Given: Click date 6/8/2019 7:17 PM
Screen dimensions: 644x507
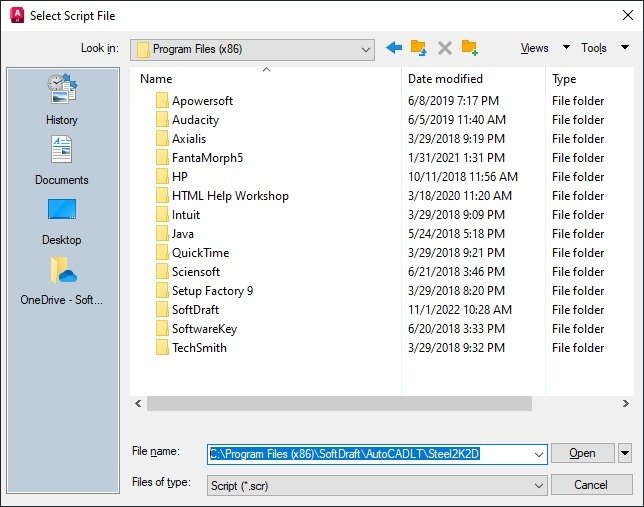Looking at the screenshot, I should tap(453, 101).
